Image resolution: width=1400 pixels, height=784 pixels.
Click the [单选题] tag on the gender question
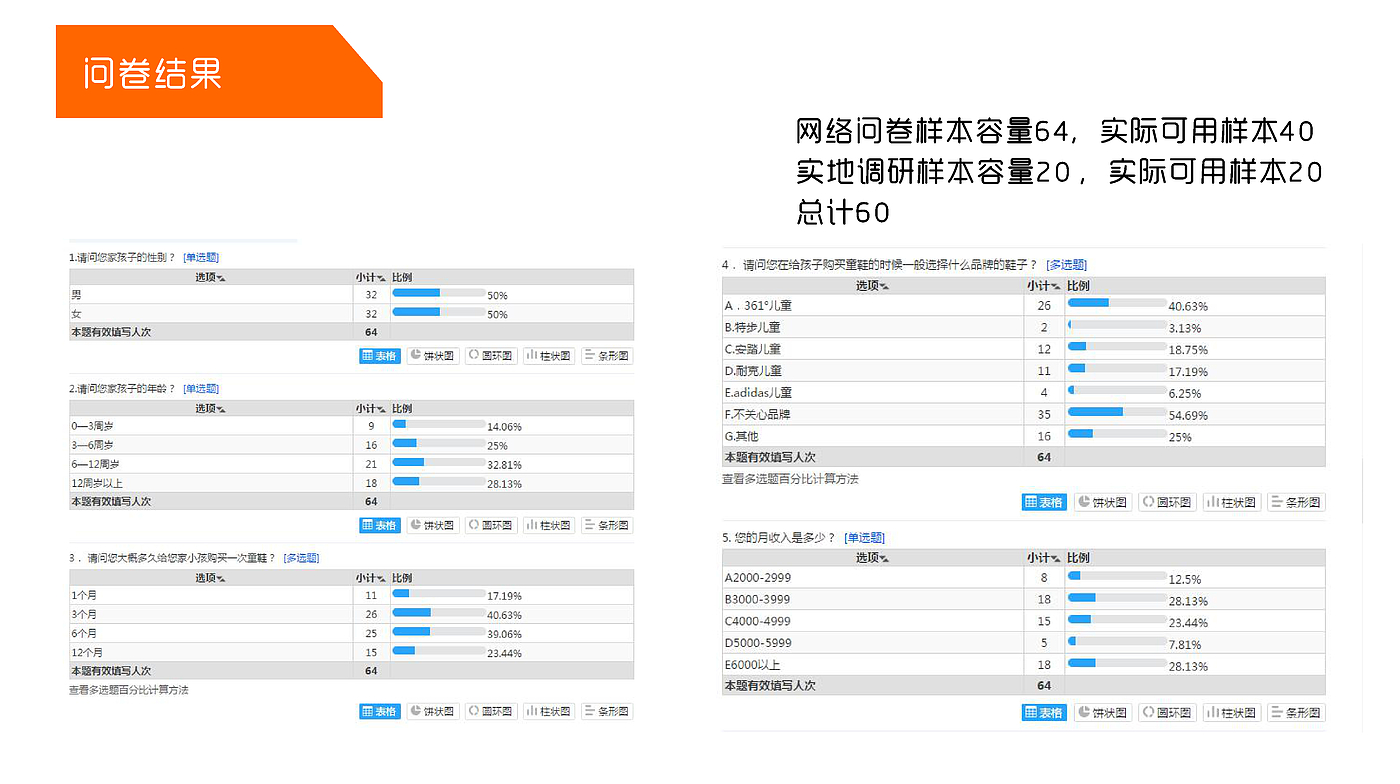click(201, 258)
